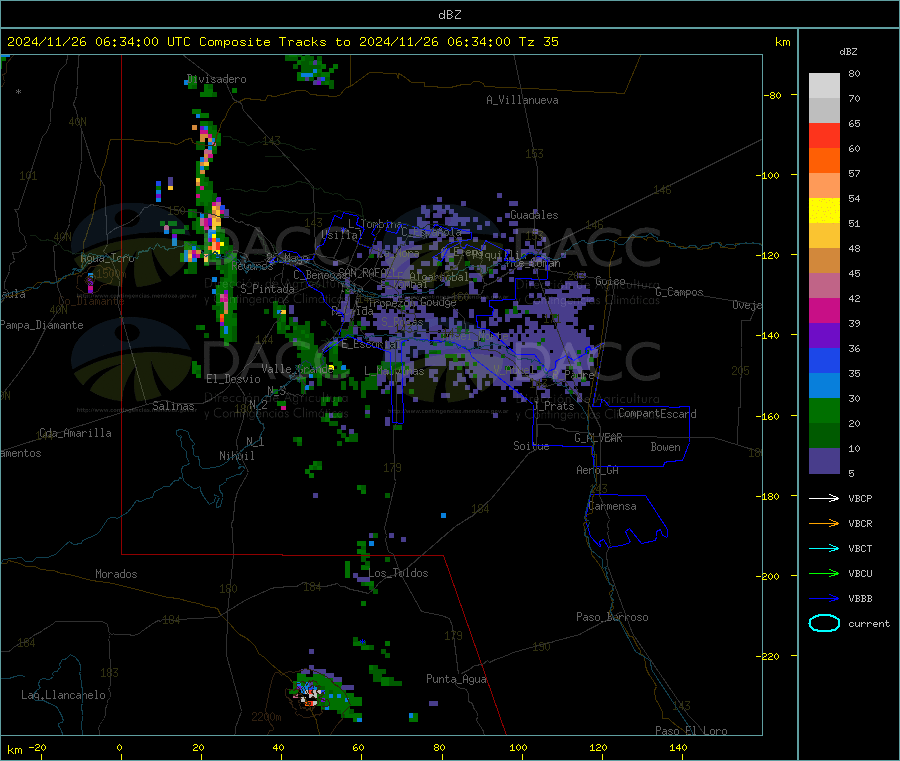Screen dimensions: 900x761
Task: Select the yellow 51-54 dBZ color swatch
Action: (824, 211)
